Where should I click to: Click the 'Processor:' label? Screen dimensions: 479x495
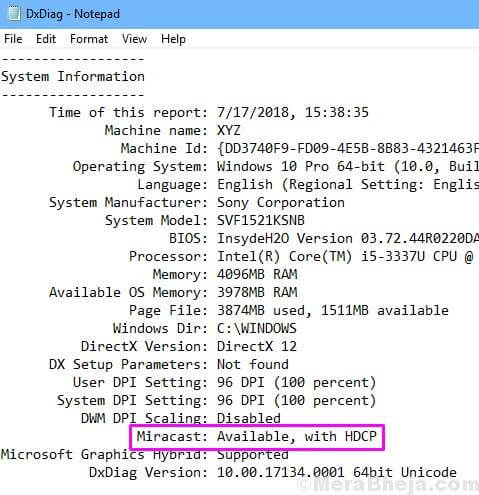click(168, 257)
